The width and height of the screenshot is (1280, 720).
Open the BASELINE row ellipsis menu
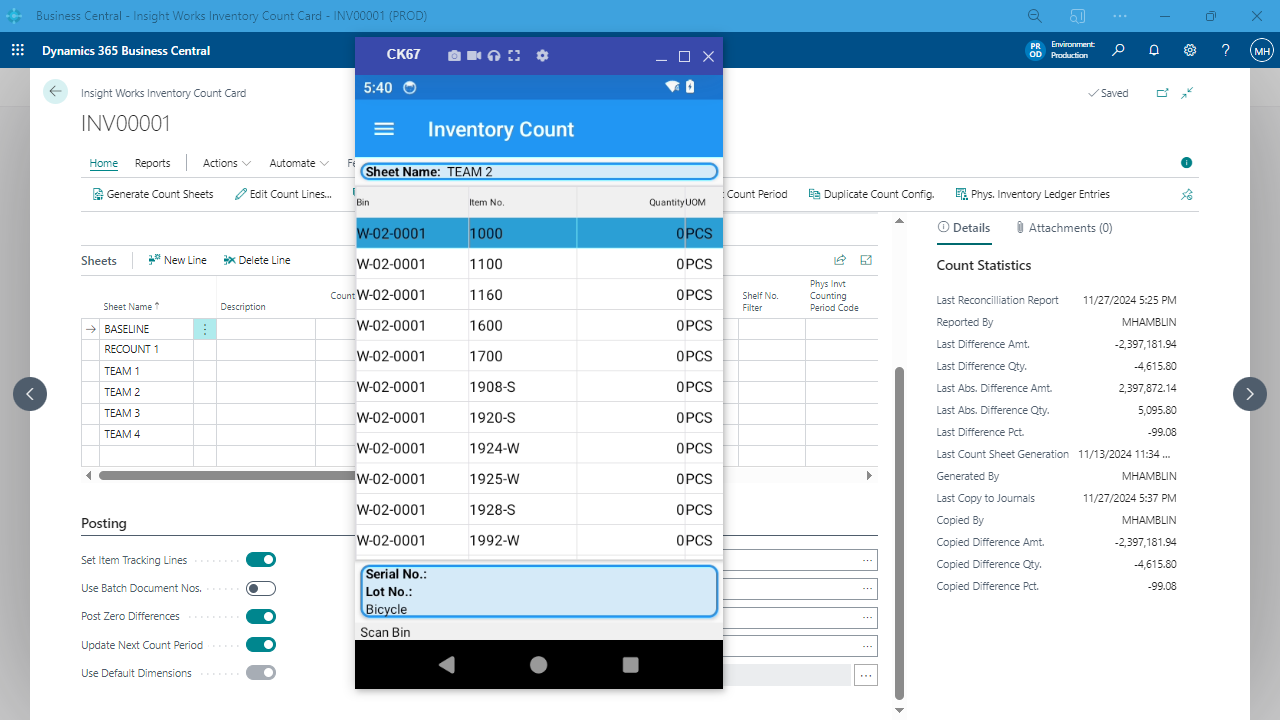(205, 328)
